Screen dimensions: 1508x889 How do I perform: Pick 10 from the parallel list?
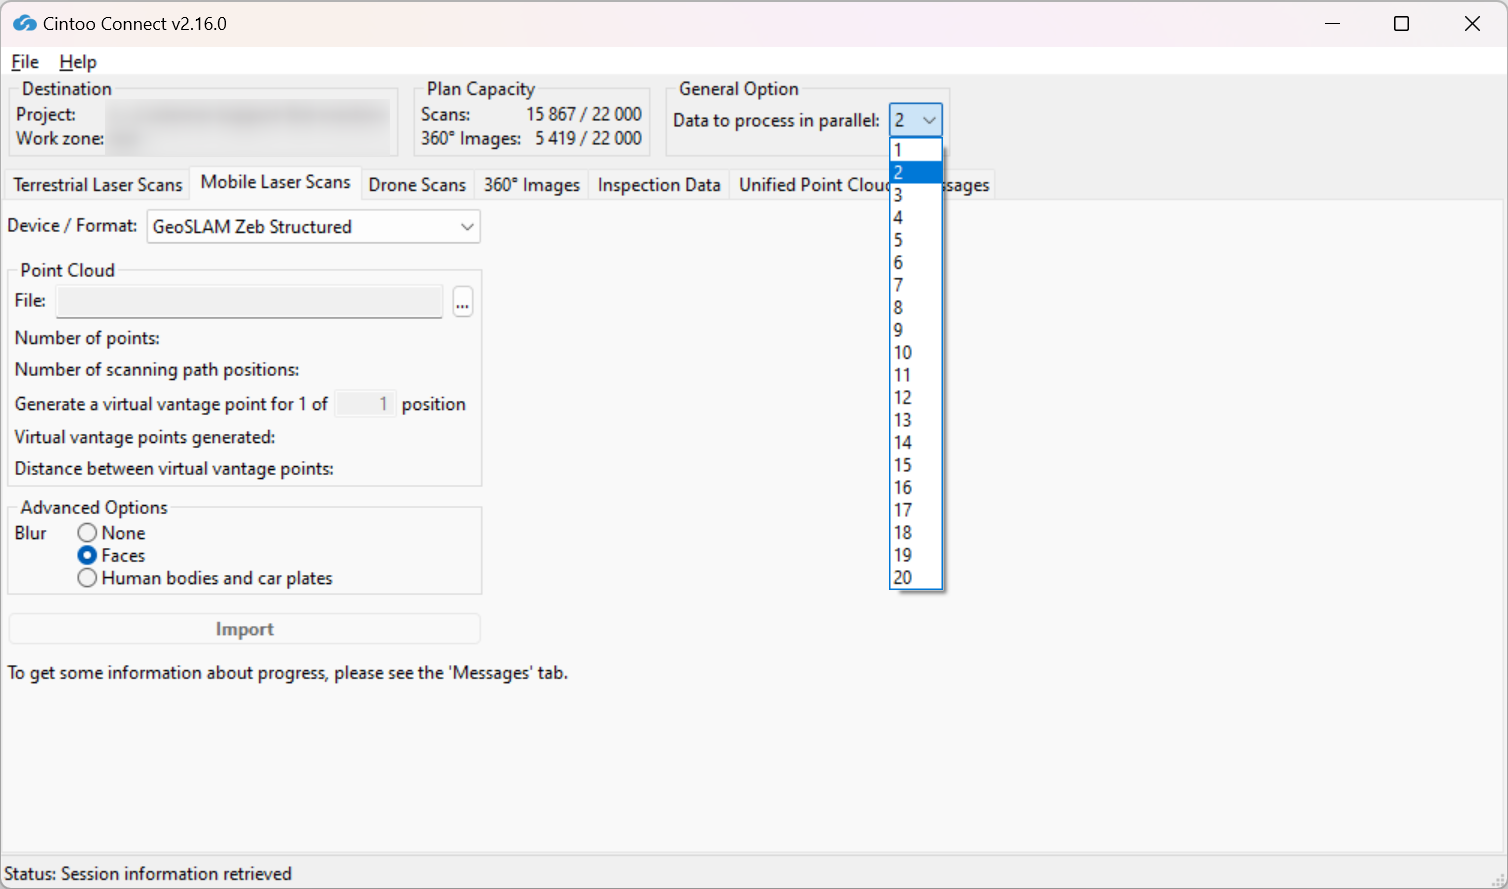tap(916, 352)
